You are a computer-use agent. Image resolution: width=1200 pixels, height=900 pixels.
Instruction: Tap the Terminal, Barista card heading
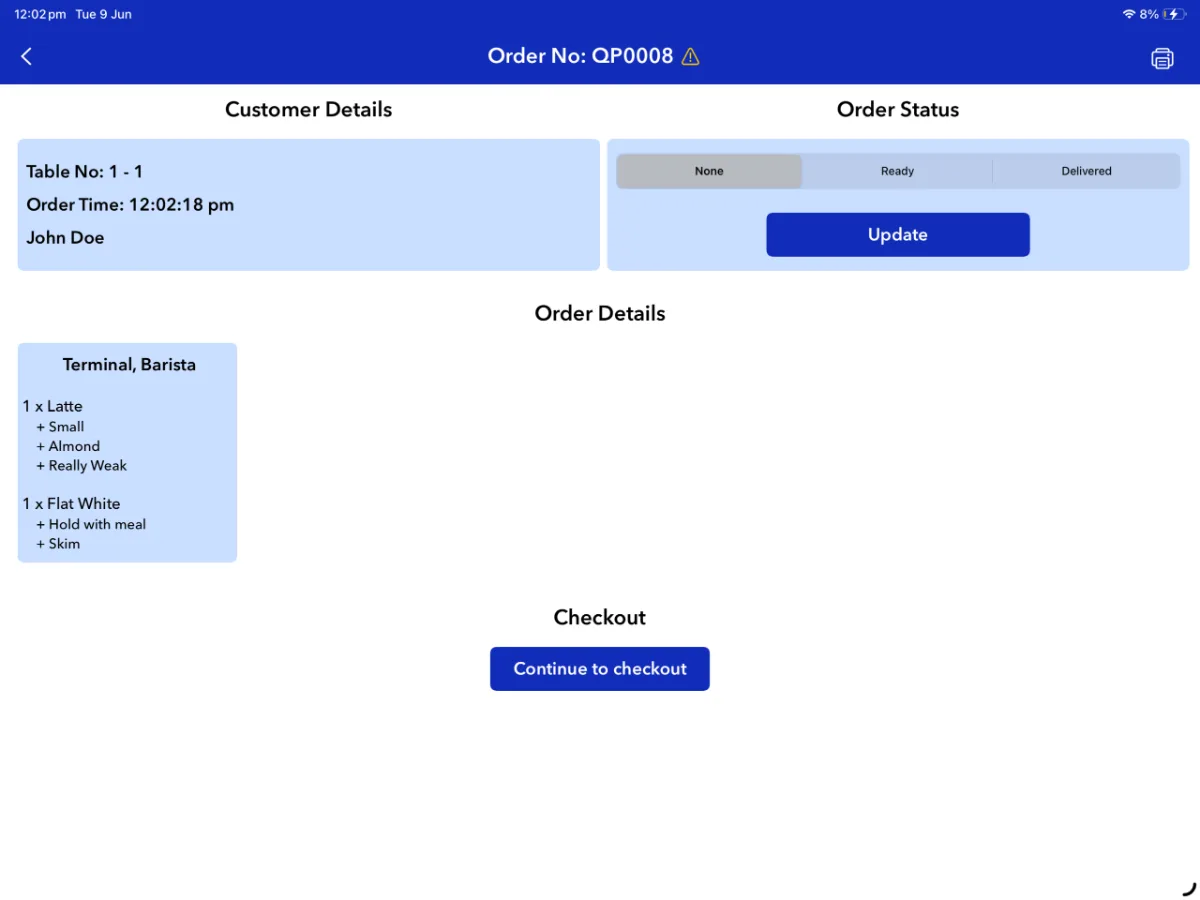(x=129, y=365)
